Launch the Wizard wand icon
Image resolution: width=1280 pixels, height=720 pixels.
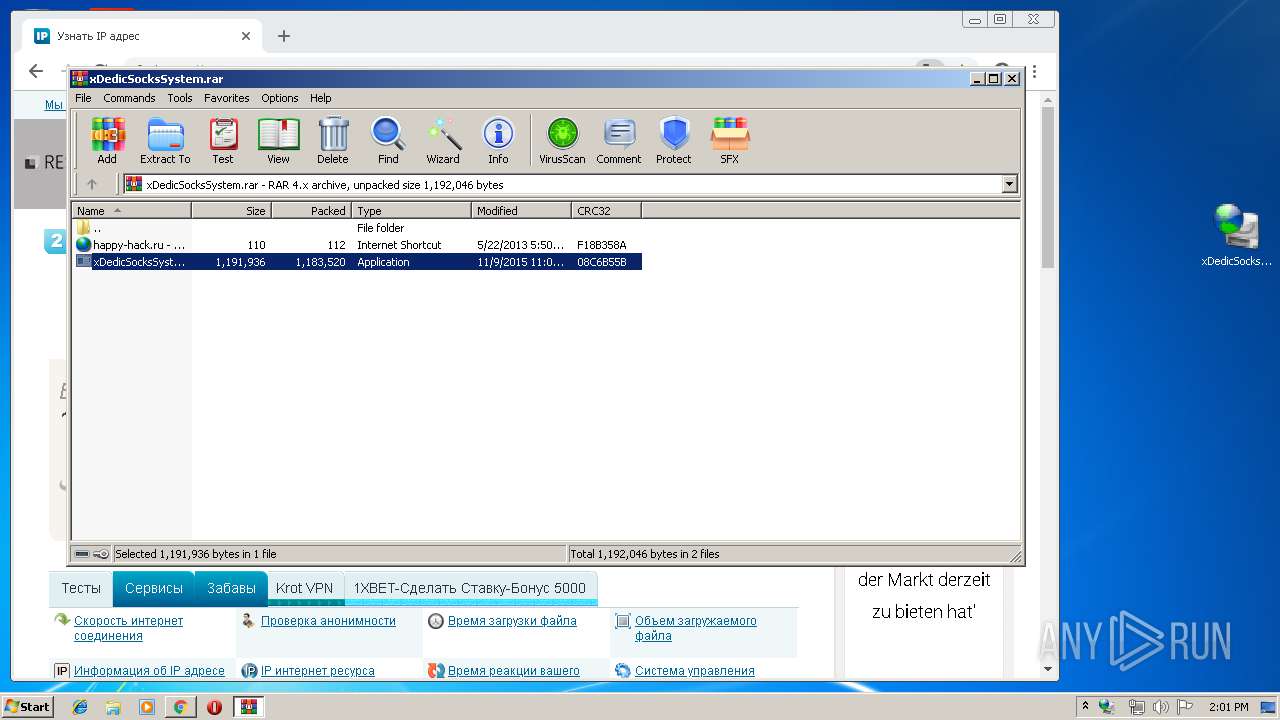tap(443, 140)
